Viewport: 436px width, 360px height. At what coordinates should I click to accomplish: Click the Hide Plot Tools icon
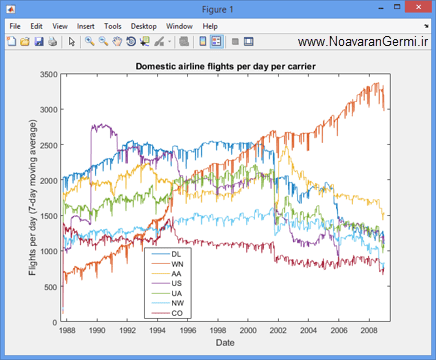pyautogui.click(x=235, y=42)
